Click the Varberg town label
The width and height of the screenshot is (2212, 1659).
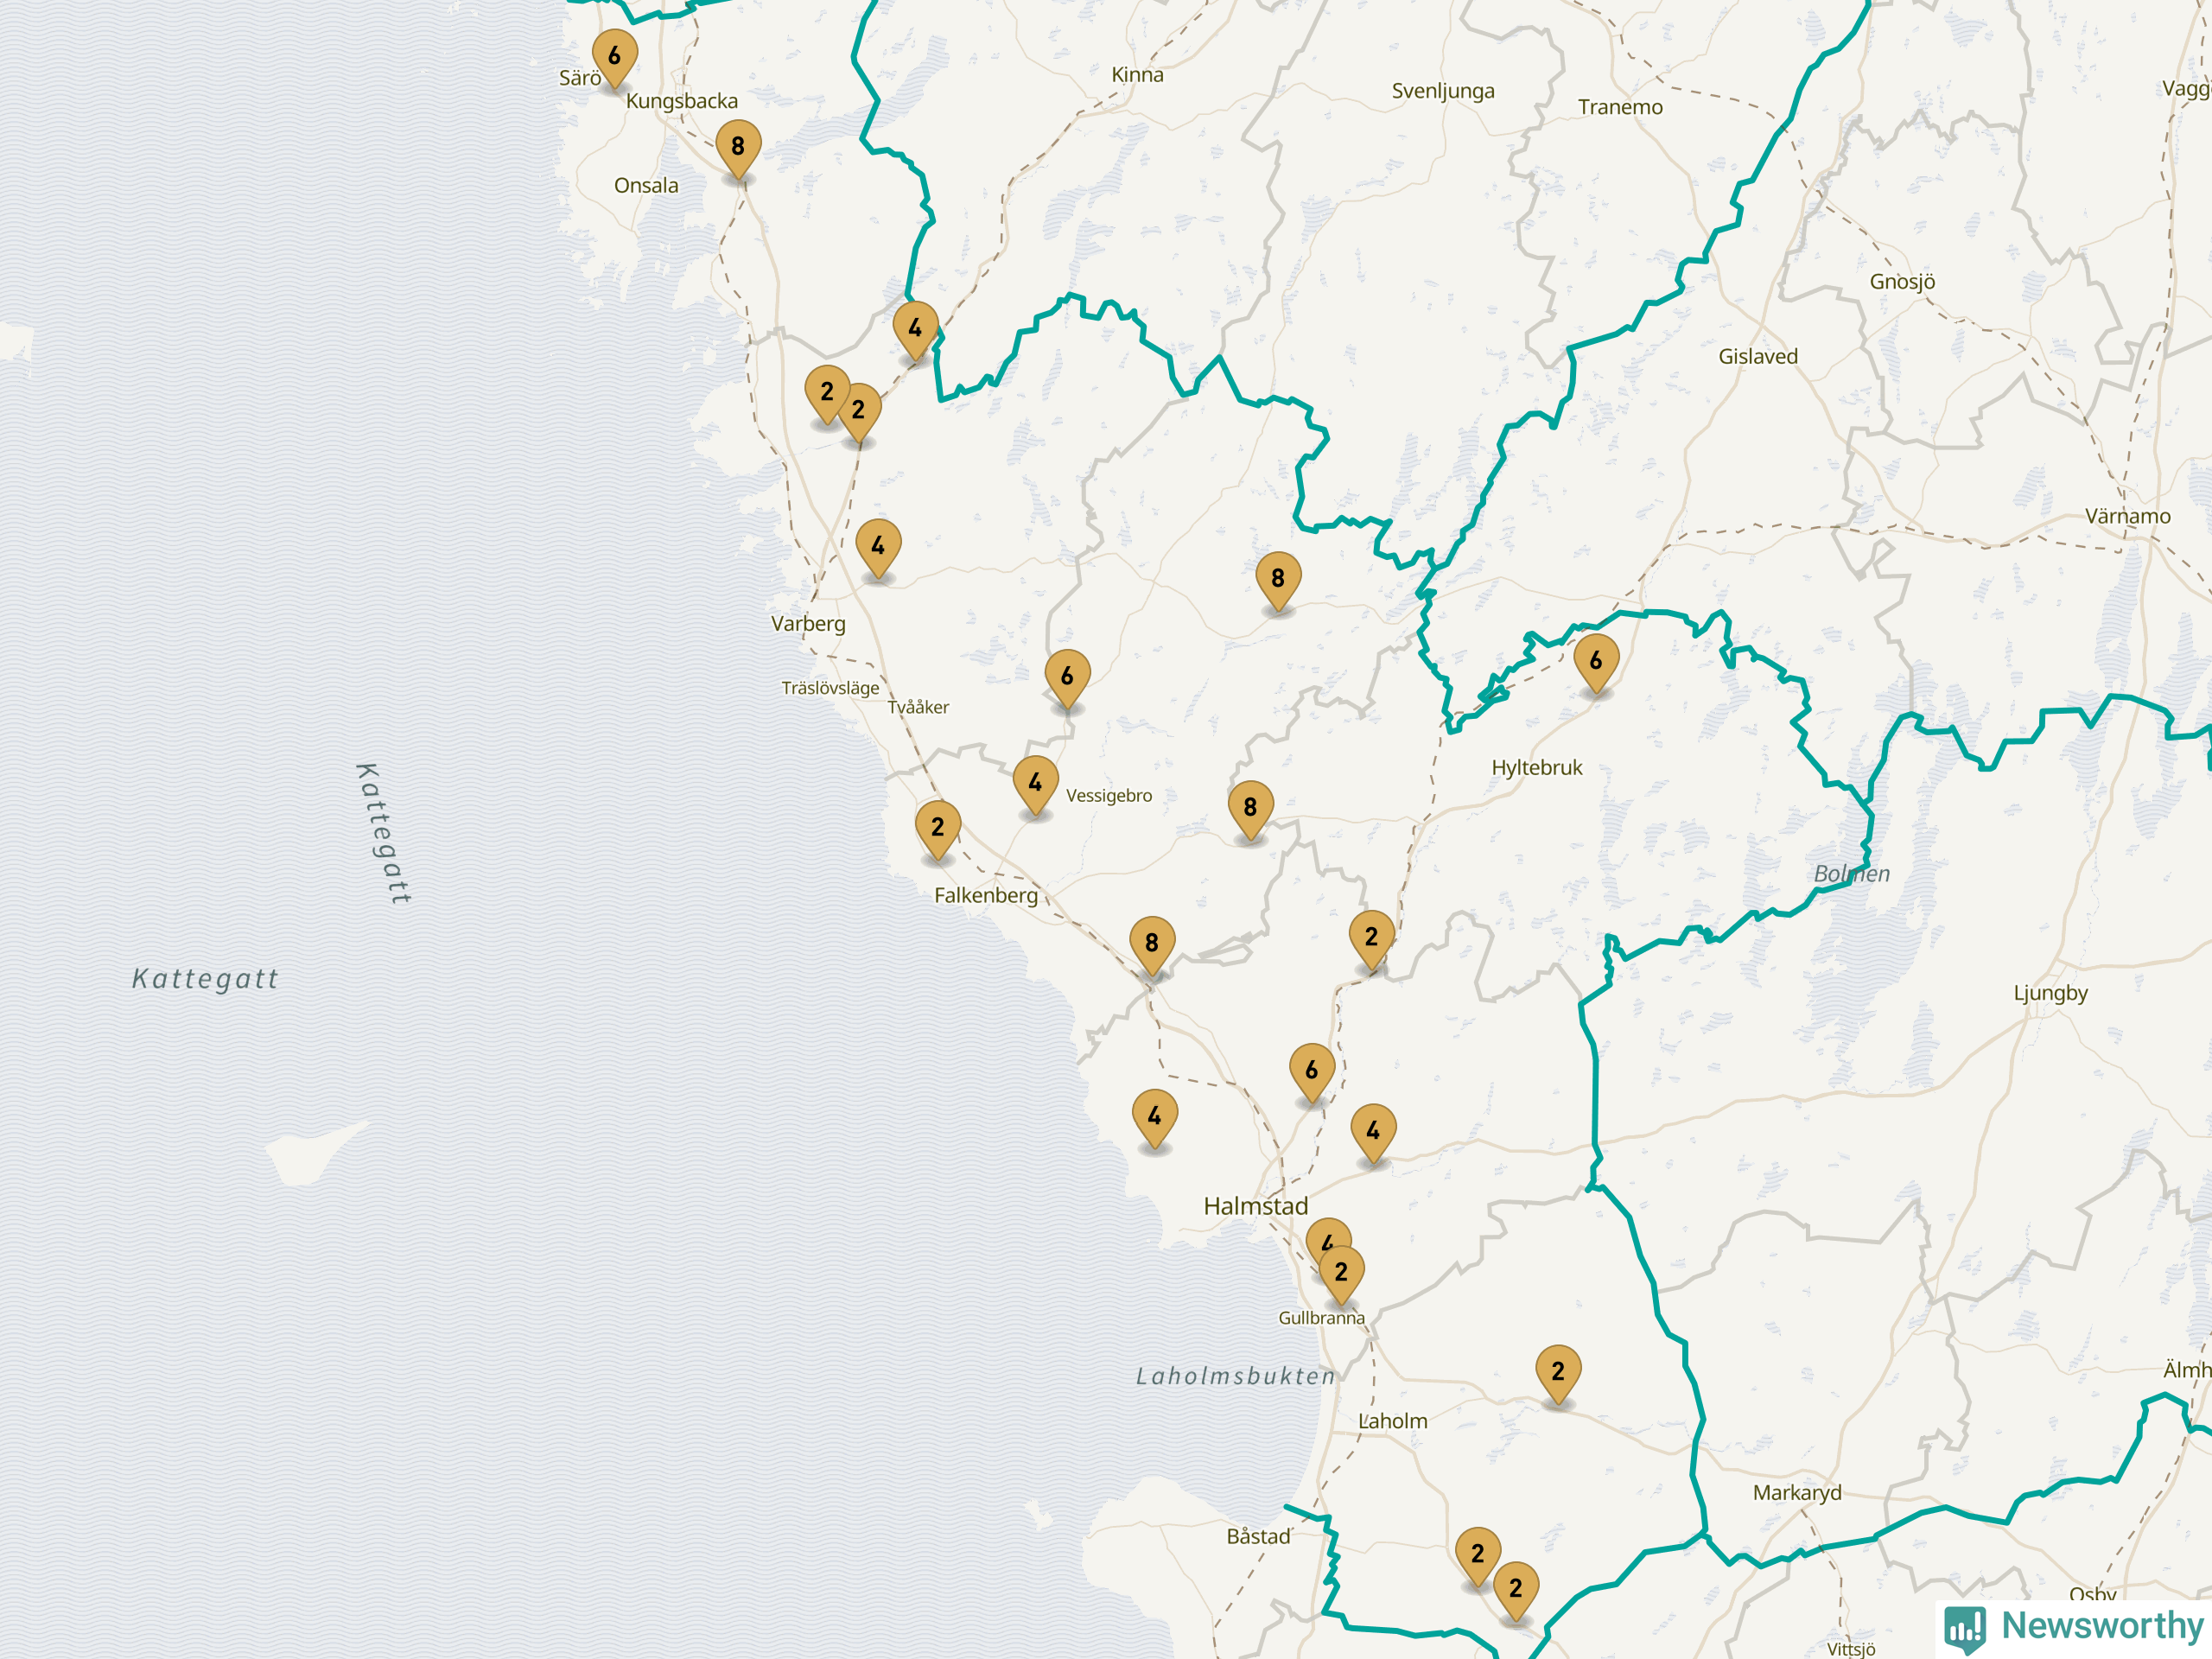coord(808,625)
